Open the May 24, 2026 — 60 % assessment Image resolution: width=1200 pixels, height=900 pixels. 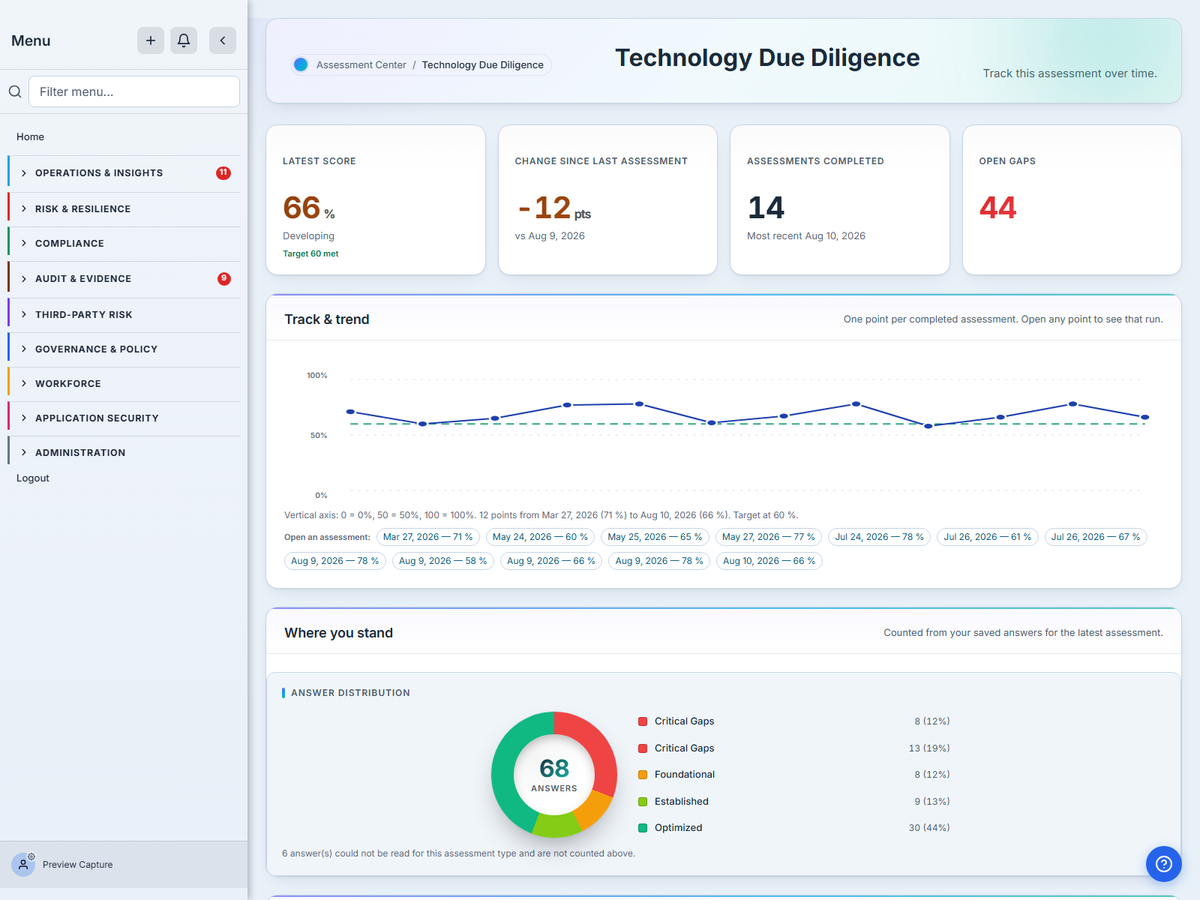coord(540,537)
